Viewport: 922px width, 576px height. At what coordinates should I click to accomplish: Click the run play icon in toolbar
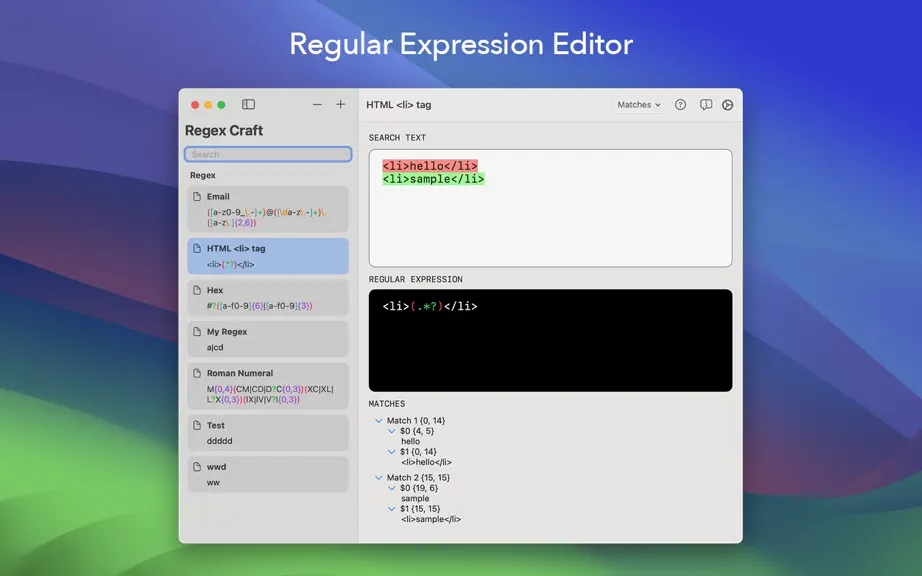coord(727,105)
